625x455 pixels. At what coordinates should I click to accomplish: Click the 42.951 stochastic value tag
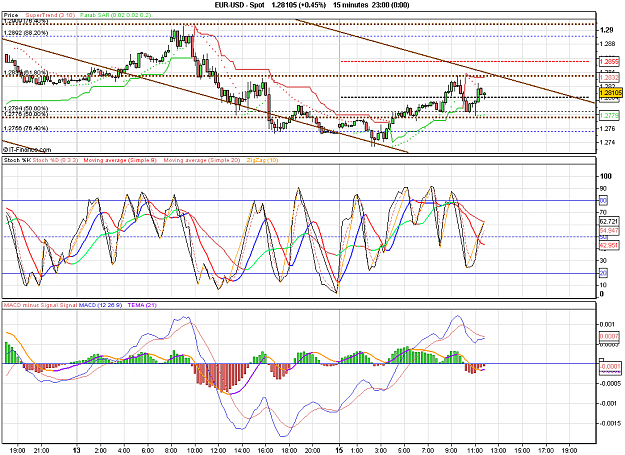click(x=609, y=245)
